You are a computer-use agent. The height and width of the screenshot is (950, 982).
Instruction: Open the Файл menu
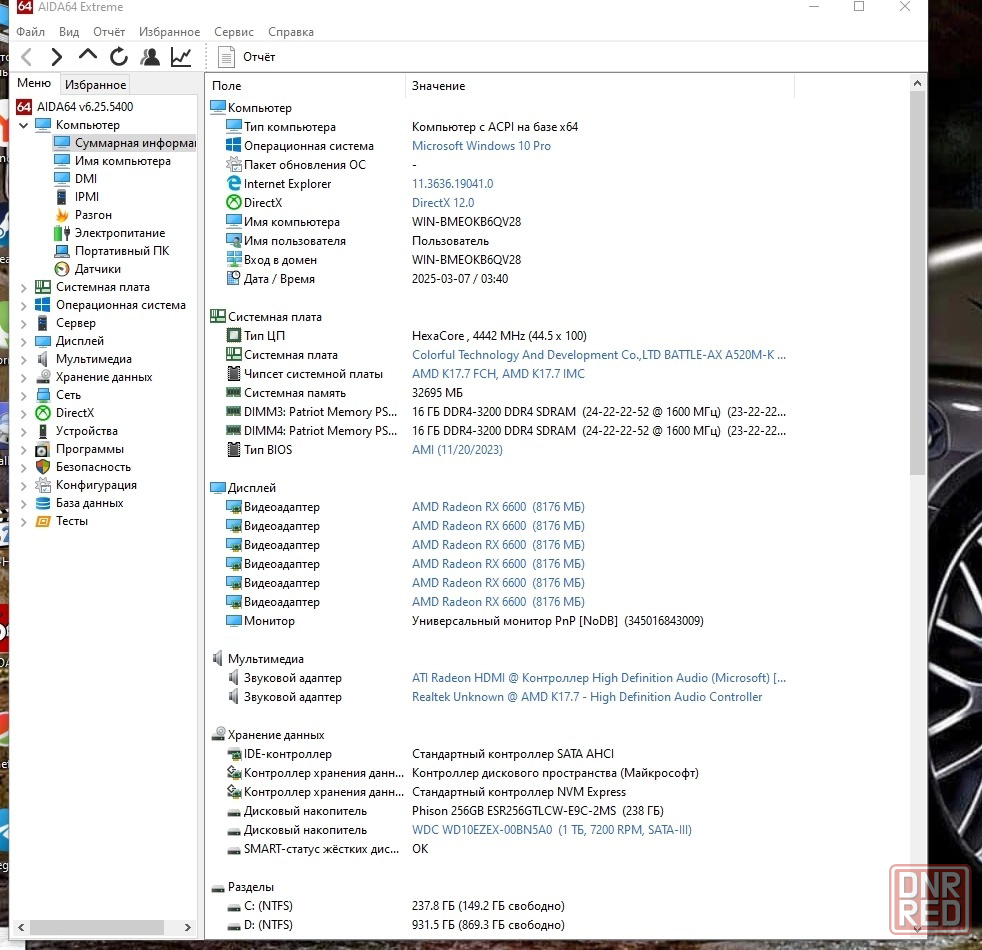30,31
